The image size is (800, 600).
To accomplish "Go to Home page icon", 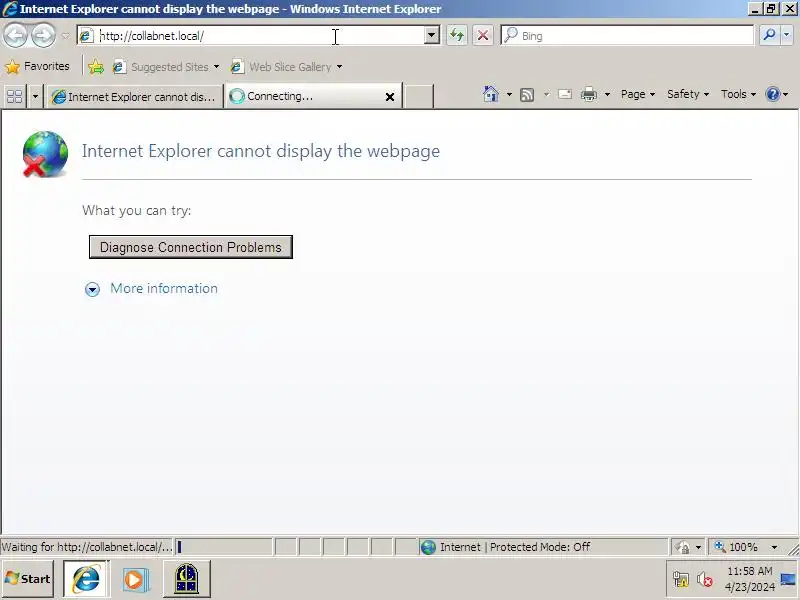I will point(491,94).
